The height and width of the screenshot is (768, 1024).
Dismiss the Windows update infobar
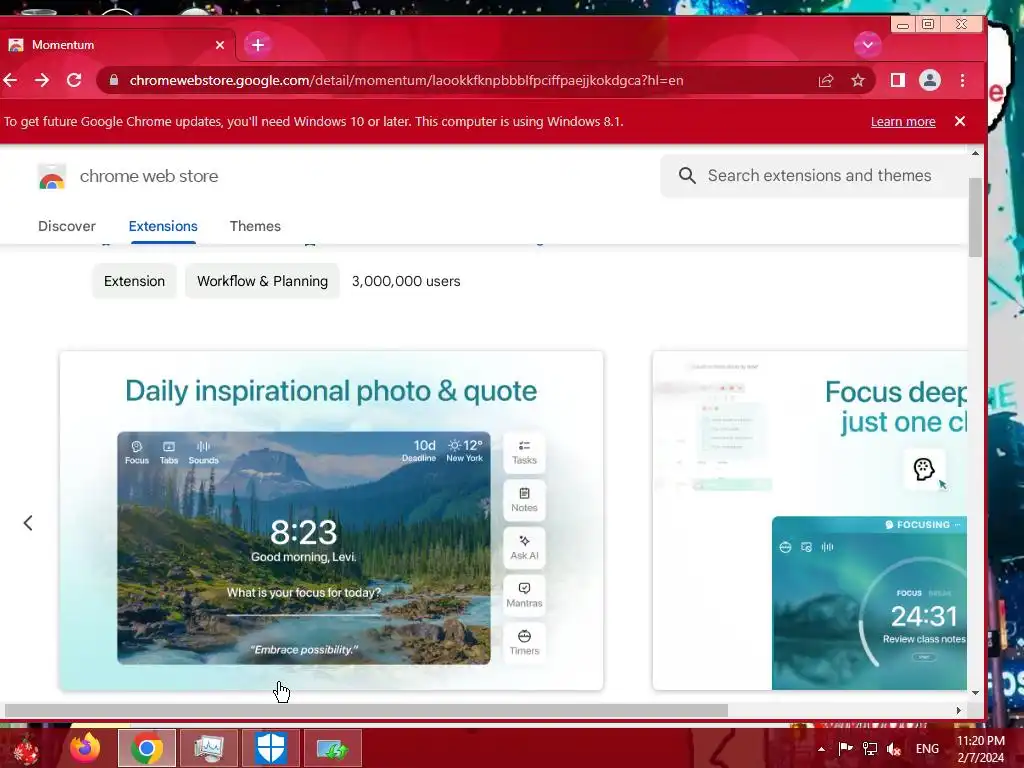[x=959, y=121]
